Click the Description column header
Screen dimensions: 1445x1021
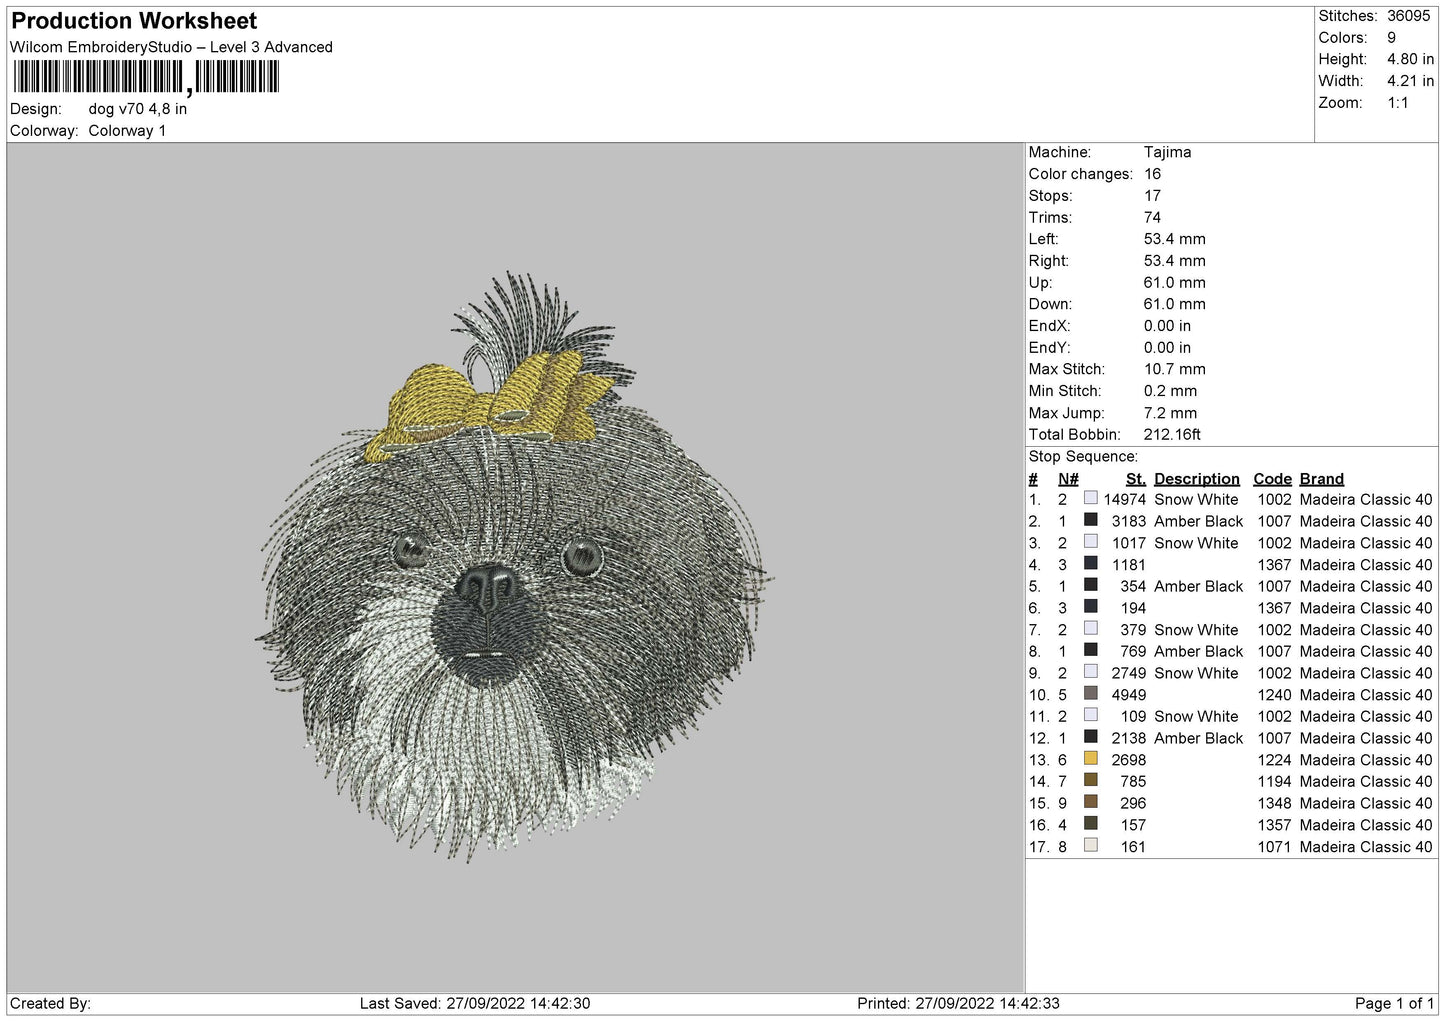1196,479
